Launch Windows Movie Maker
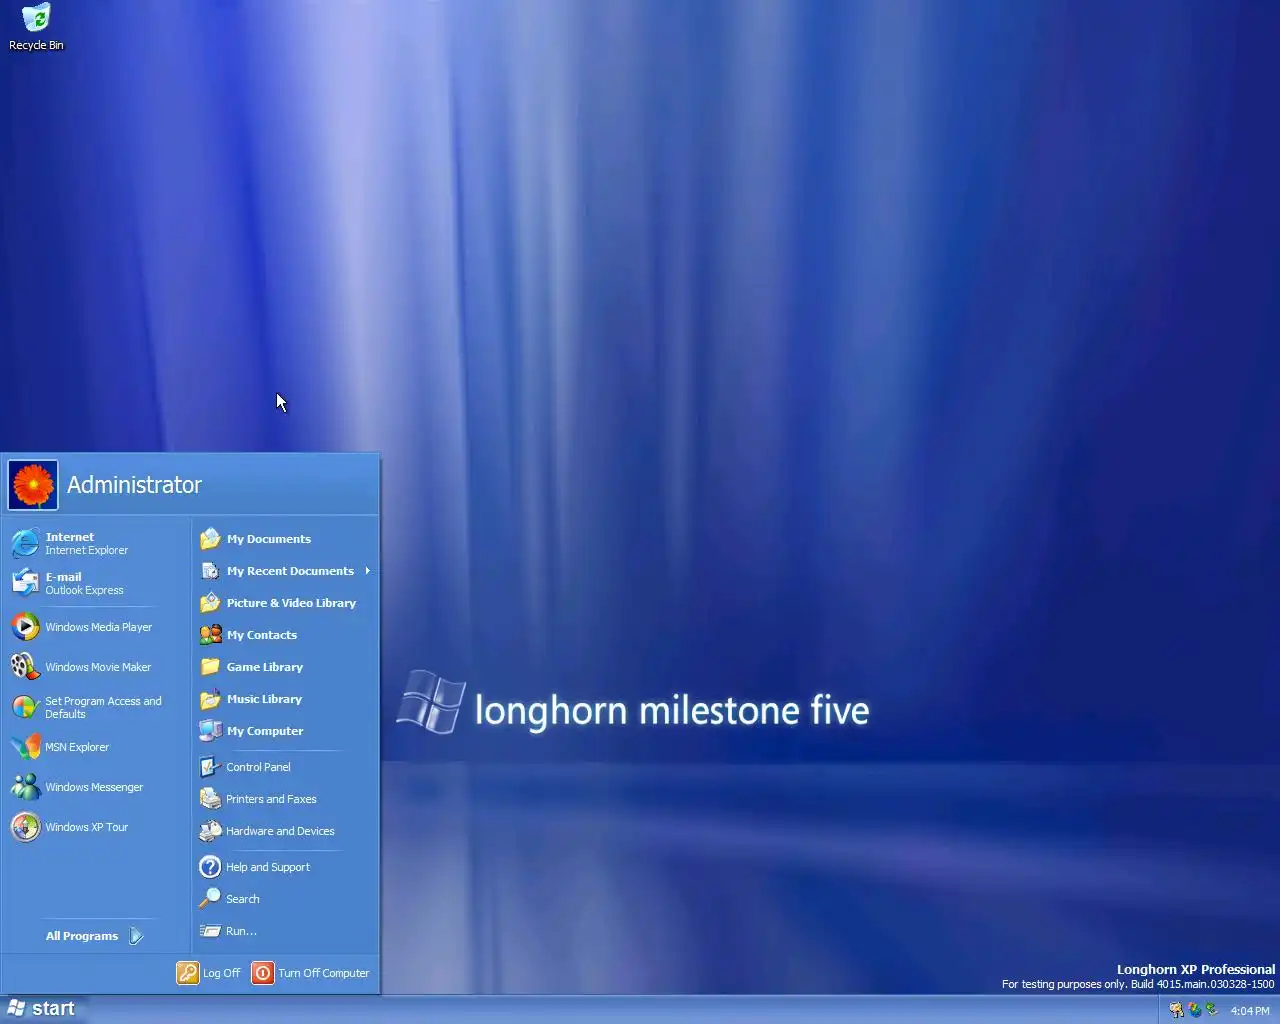 pyautogui.click(x=97, y=667)
